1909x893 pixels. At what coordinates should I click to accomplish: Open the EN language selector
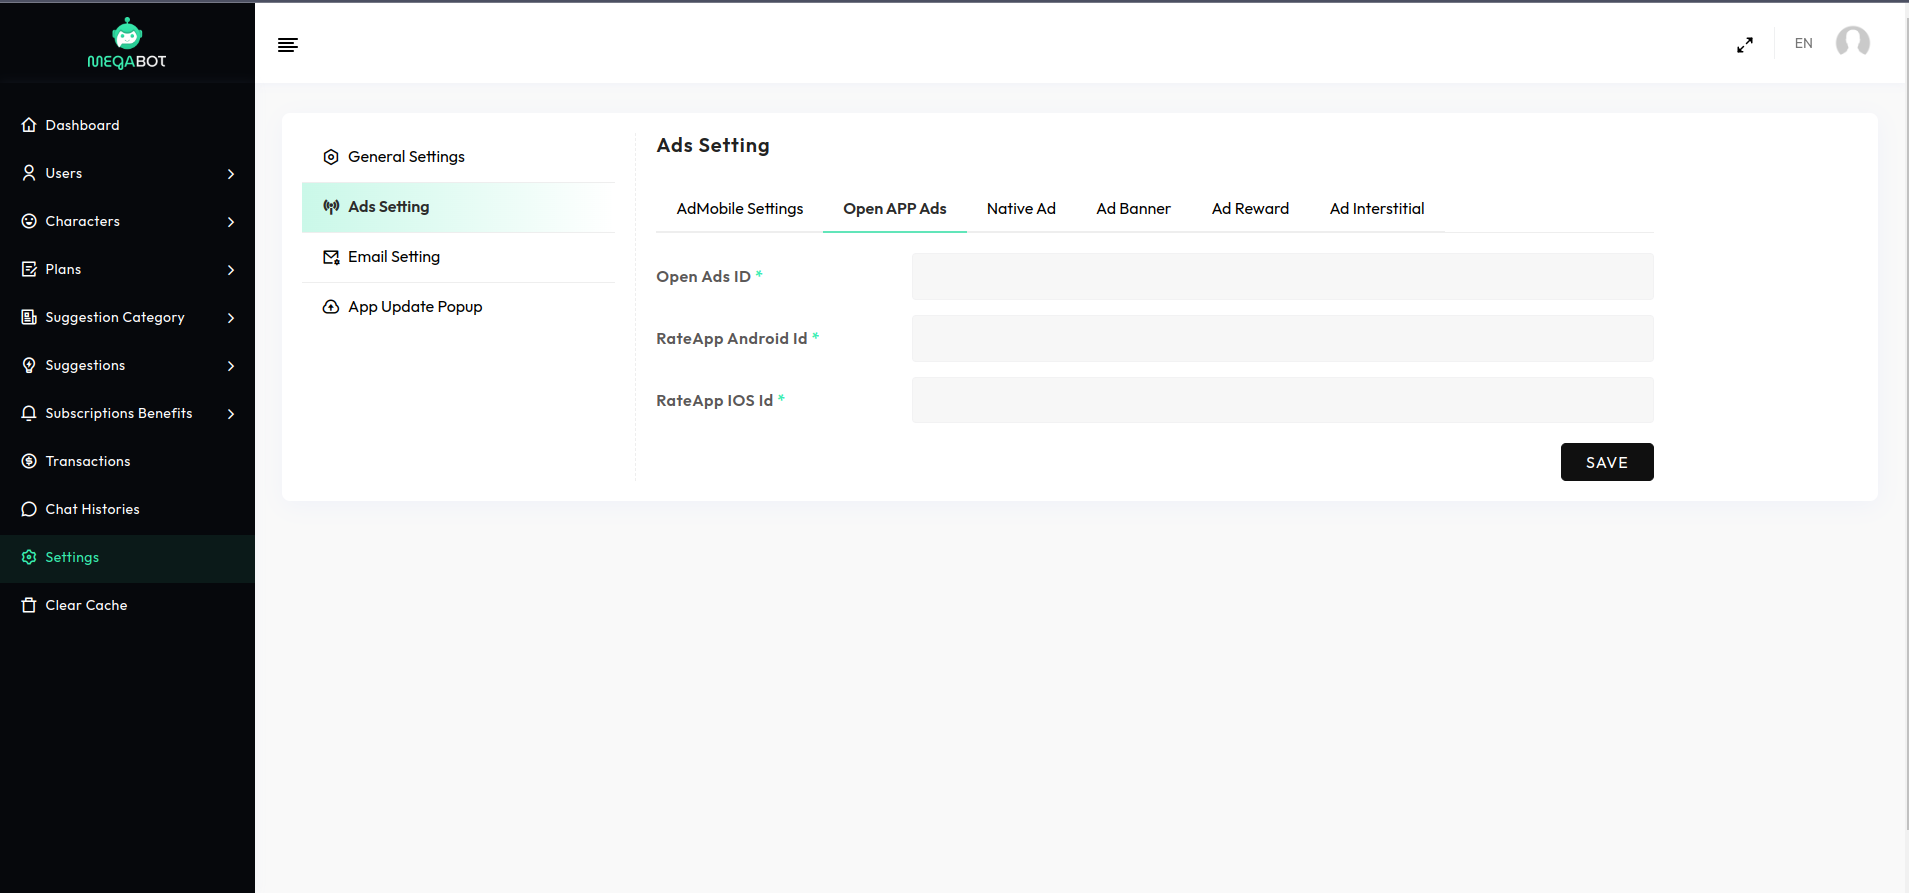point(1803,43)
